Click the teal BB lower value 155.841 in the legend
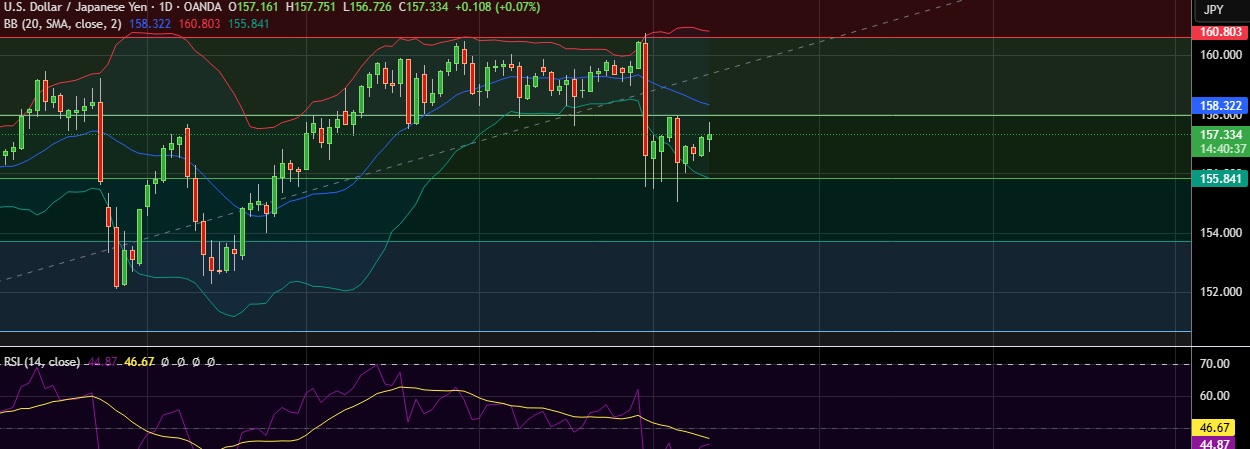The height and width of the screenshot is (449, 1250). click(248, 22)
